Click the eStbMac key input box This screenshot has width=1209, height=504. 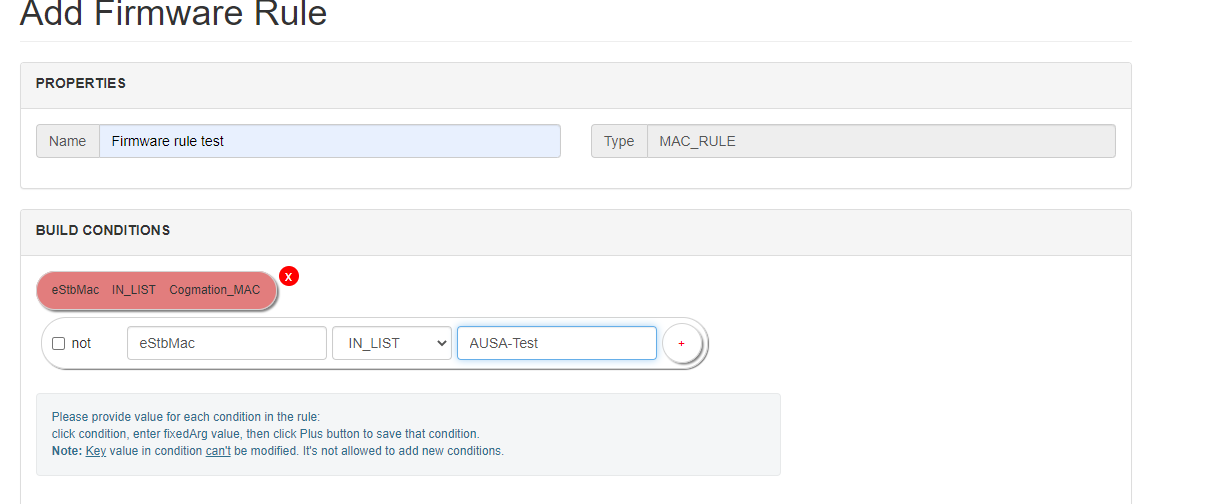226,343
